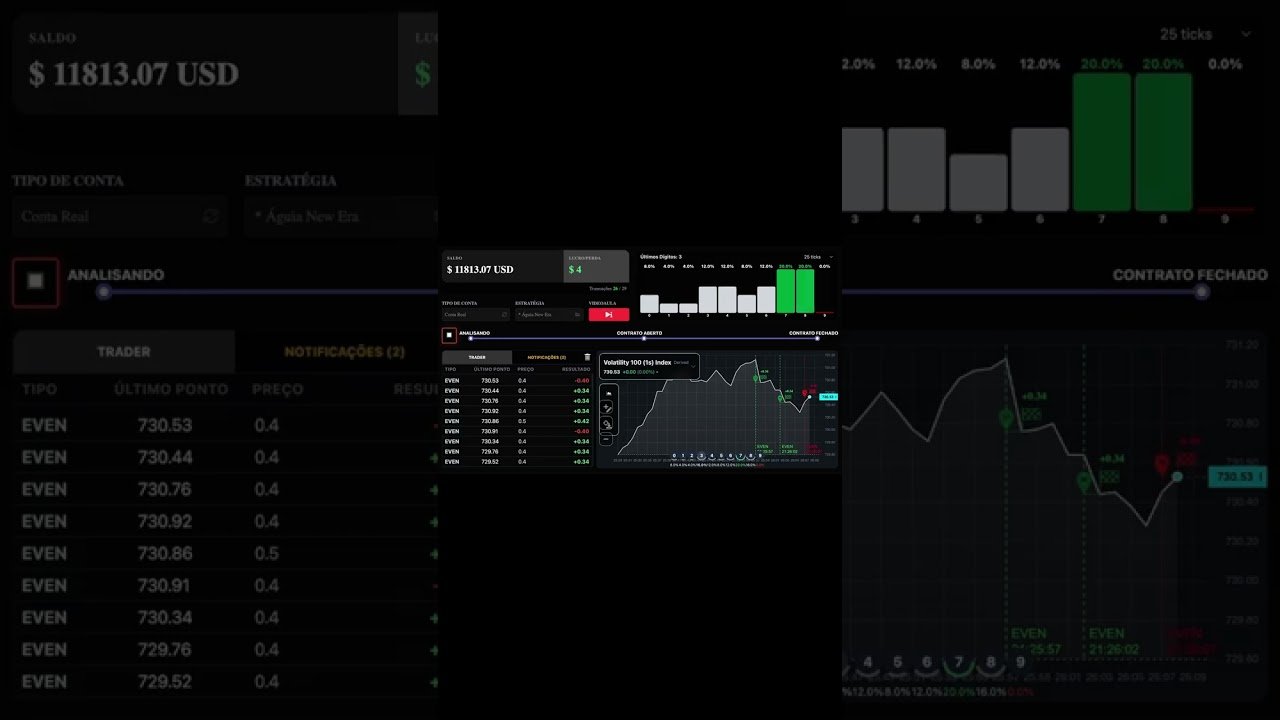The image size is (1280, 720).
Task: Click the ANALISANDO progress node in center panel
Action: tap(471, 338)
